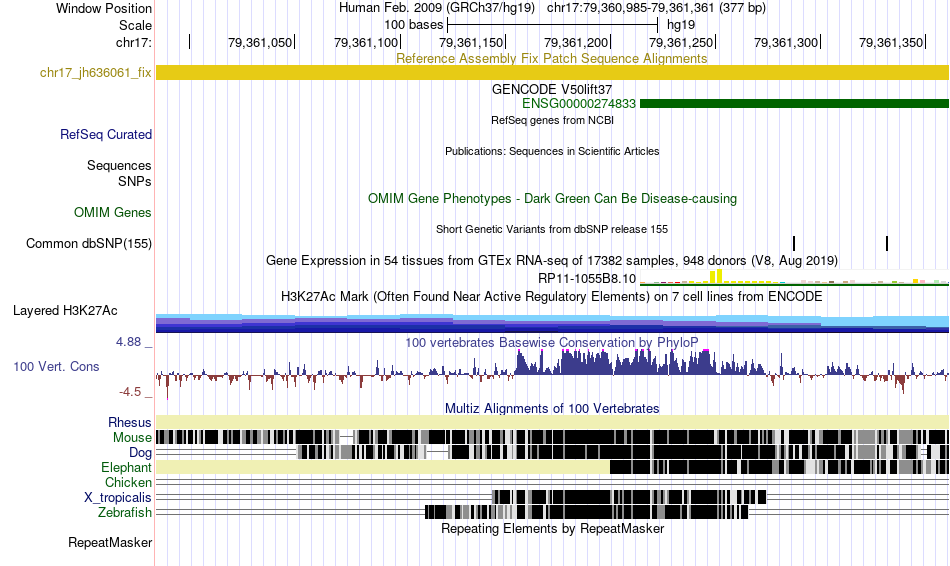Click the Reference Assembly Fix Patch Sequence Alignments title

pyautogui.click(x=551, y=59)
